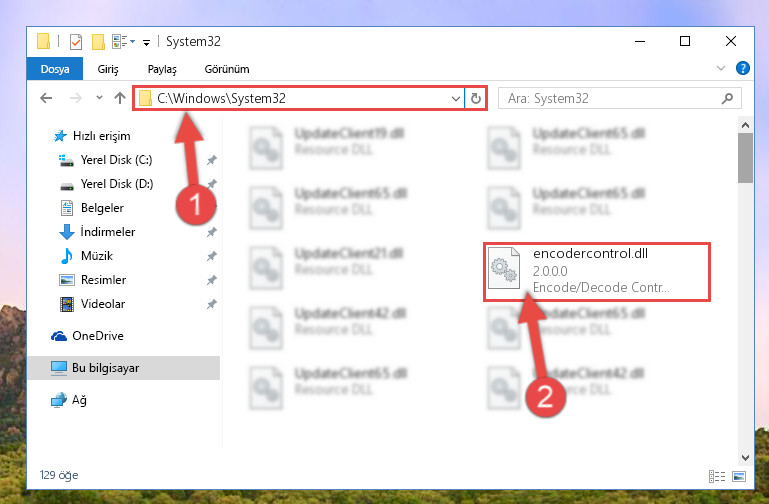Switch to large icons view icon
The height and width of the screenshot is (504, 769).
point(739,476)
